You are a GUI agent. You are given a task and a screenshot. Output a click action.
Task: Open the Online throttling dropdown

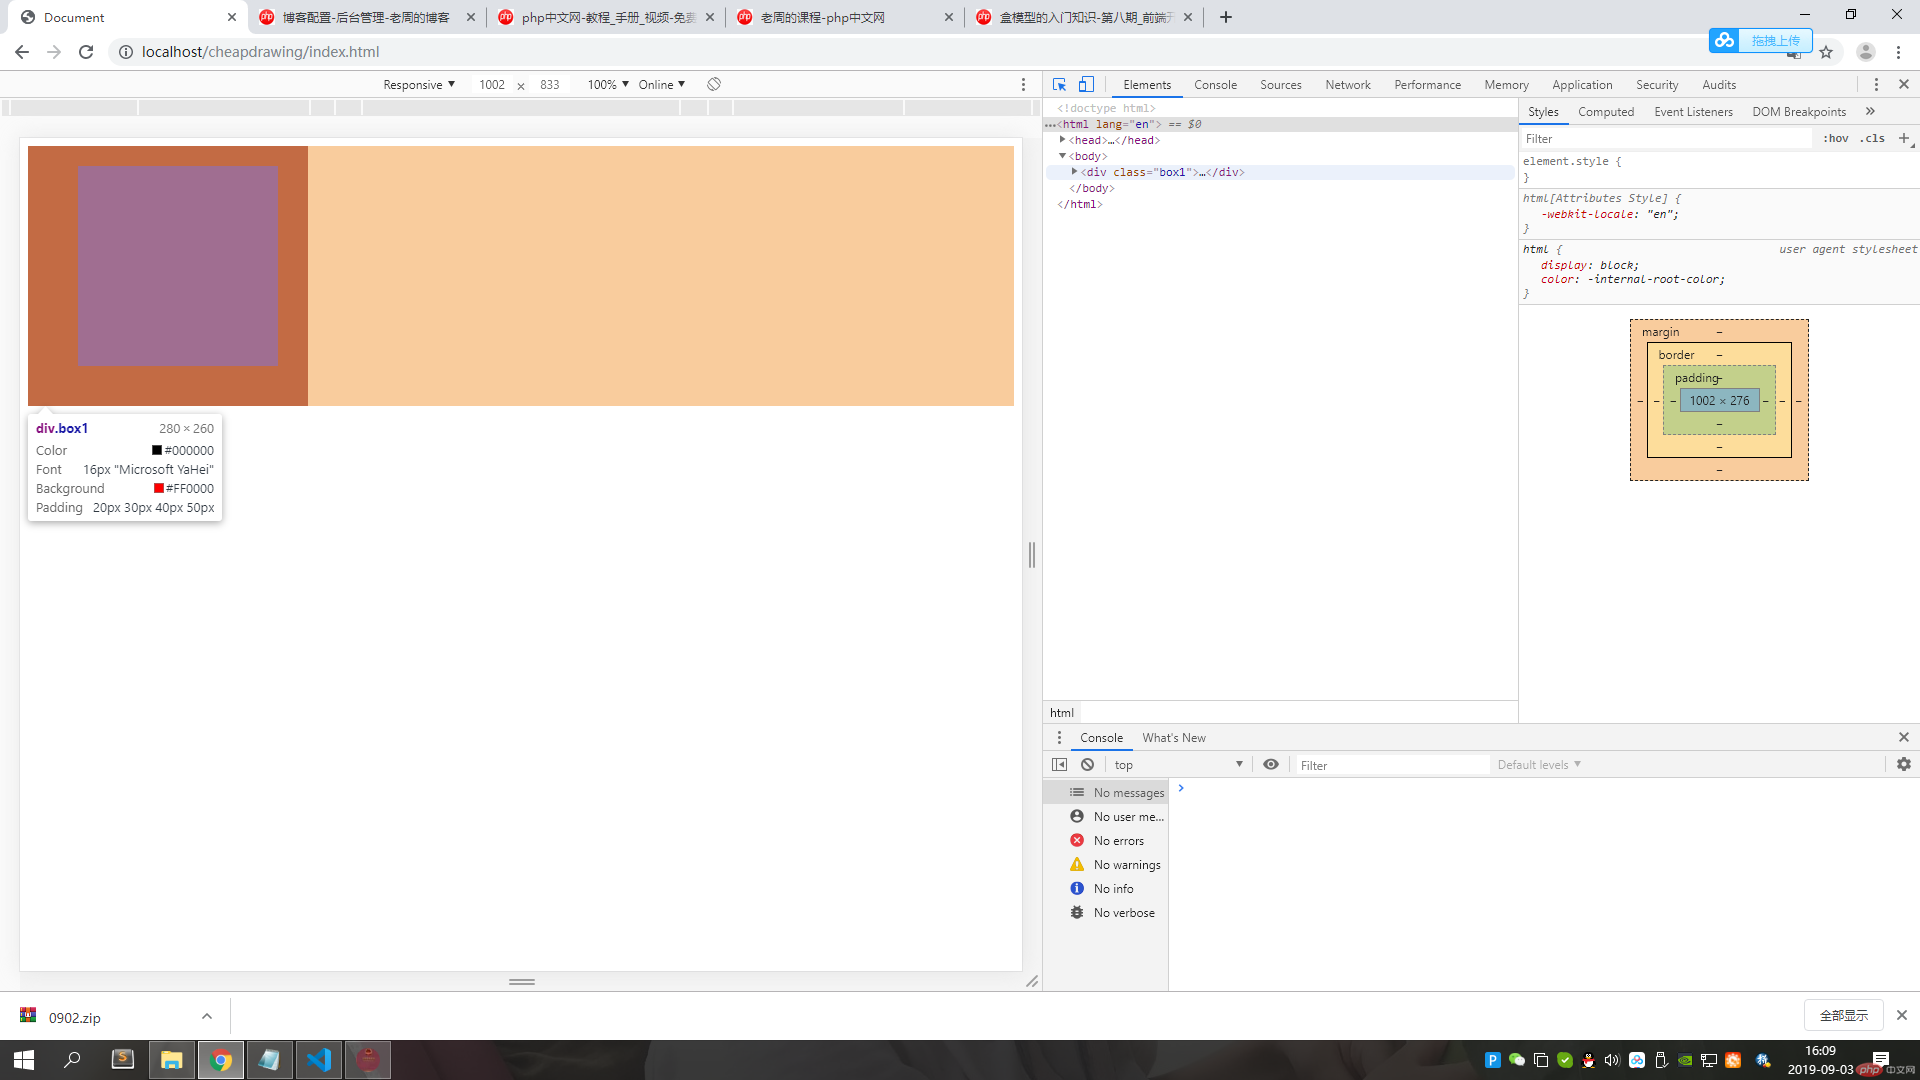(x=662, y=85)
